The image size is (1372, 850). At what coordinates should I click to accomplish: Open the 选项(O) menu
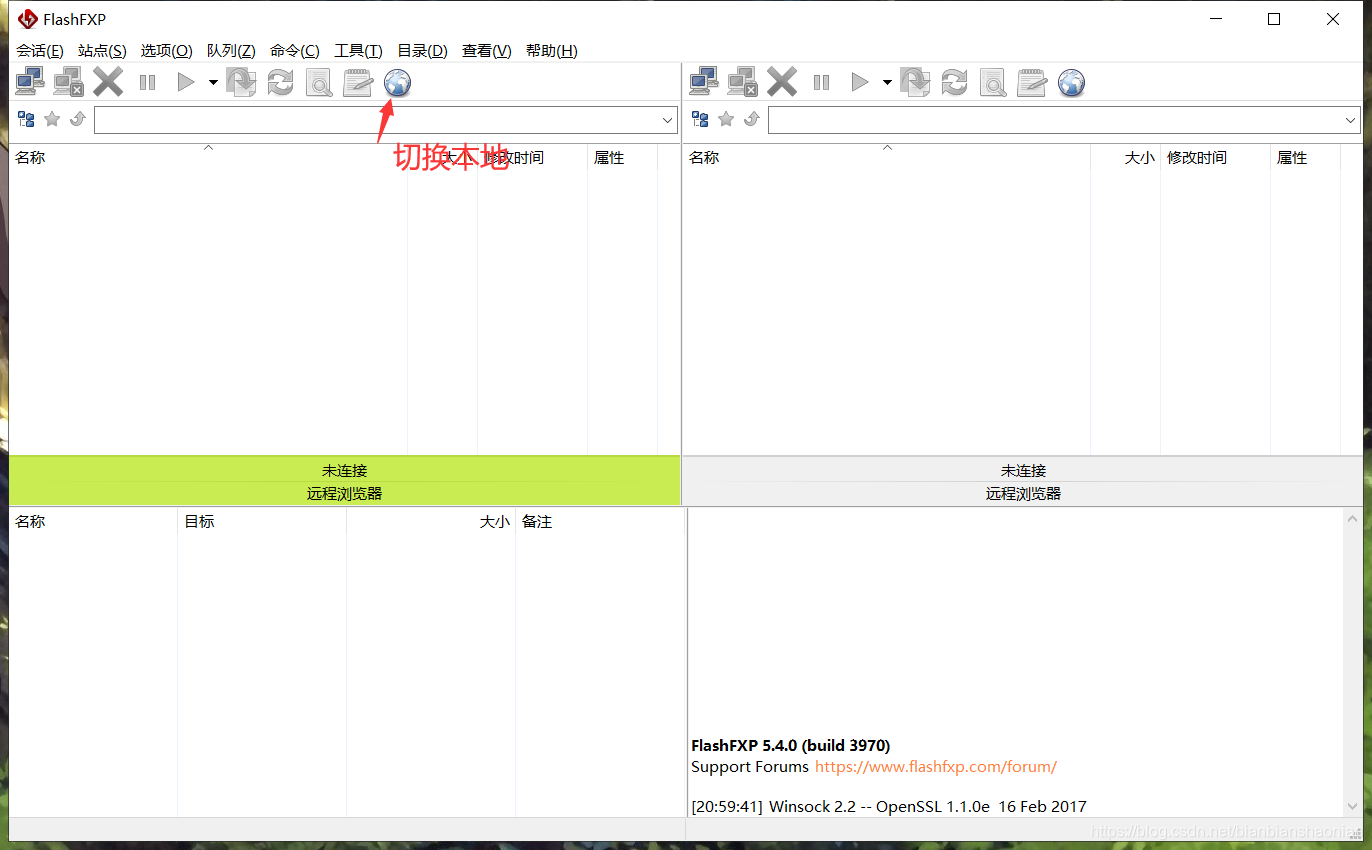point(166,51)
